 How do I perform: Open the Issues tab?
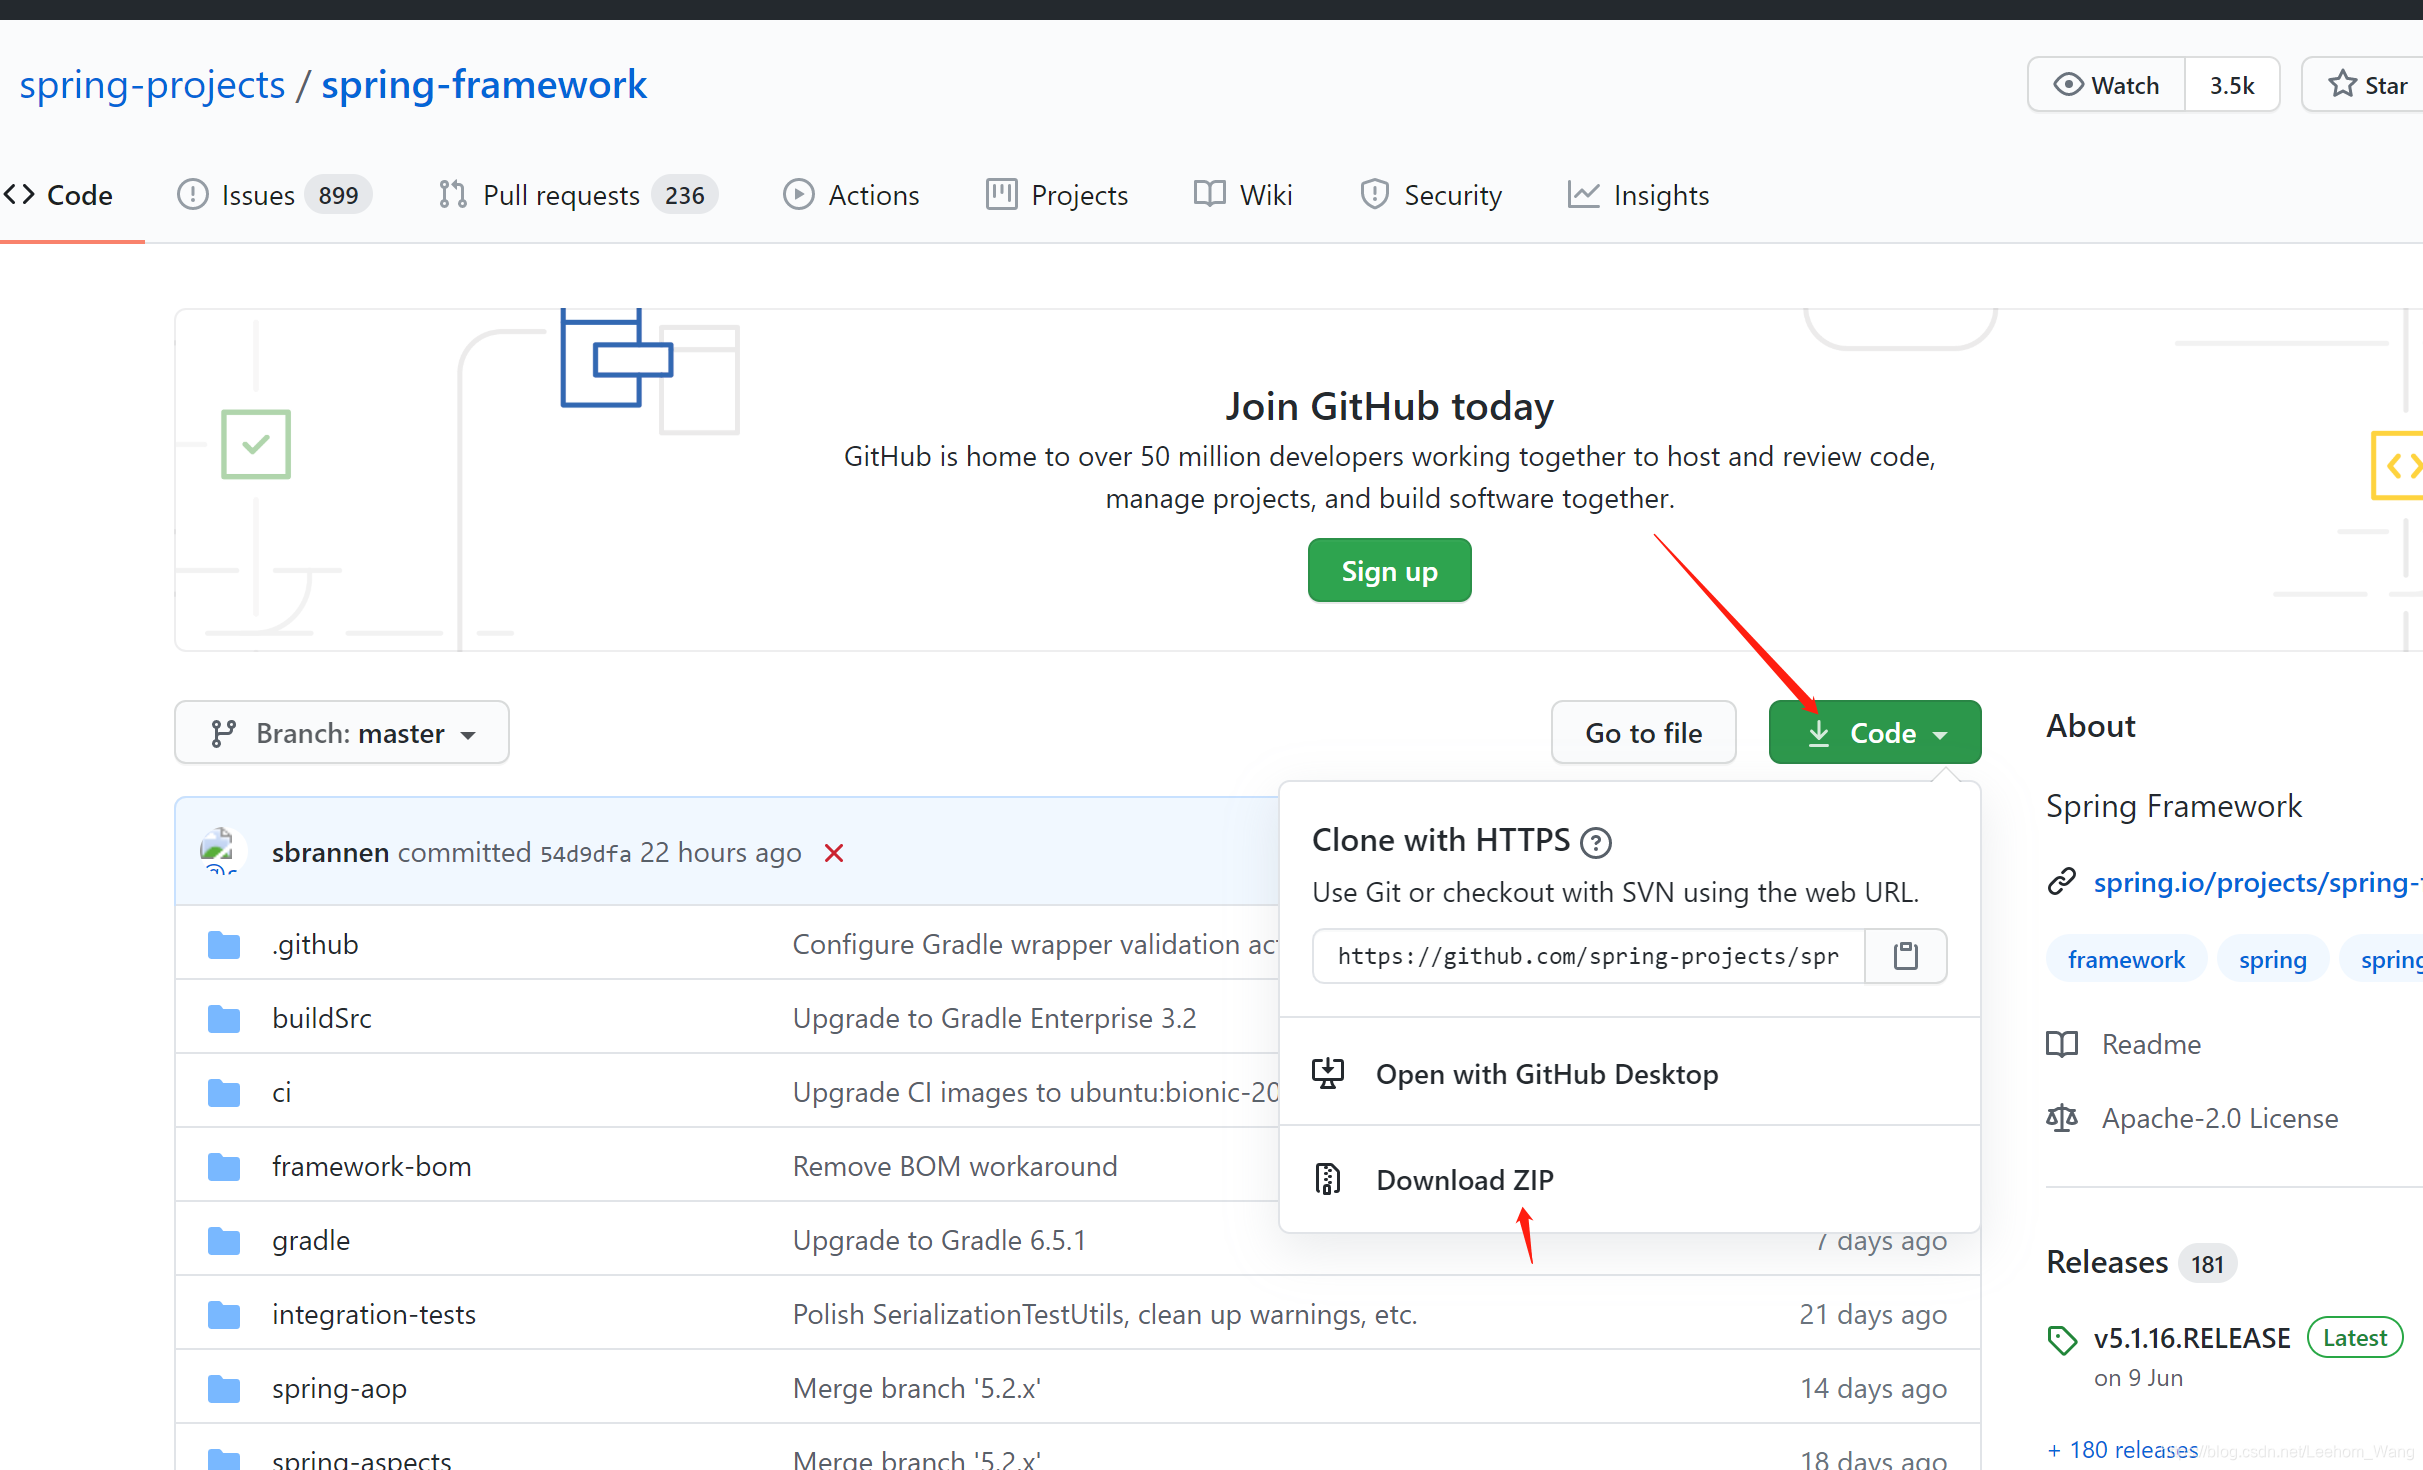coord(274,195)
